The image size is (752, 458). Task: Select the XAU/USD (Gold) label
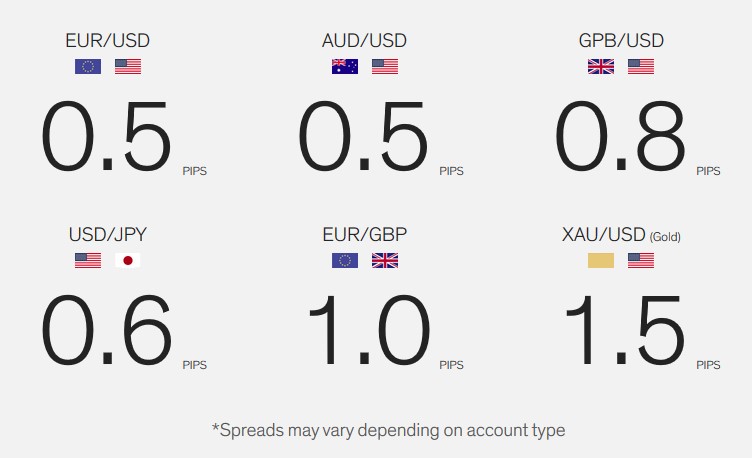click(x=621, y=235)
